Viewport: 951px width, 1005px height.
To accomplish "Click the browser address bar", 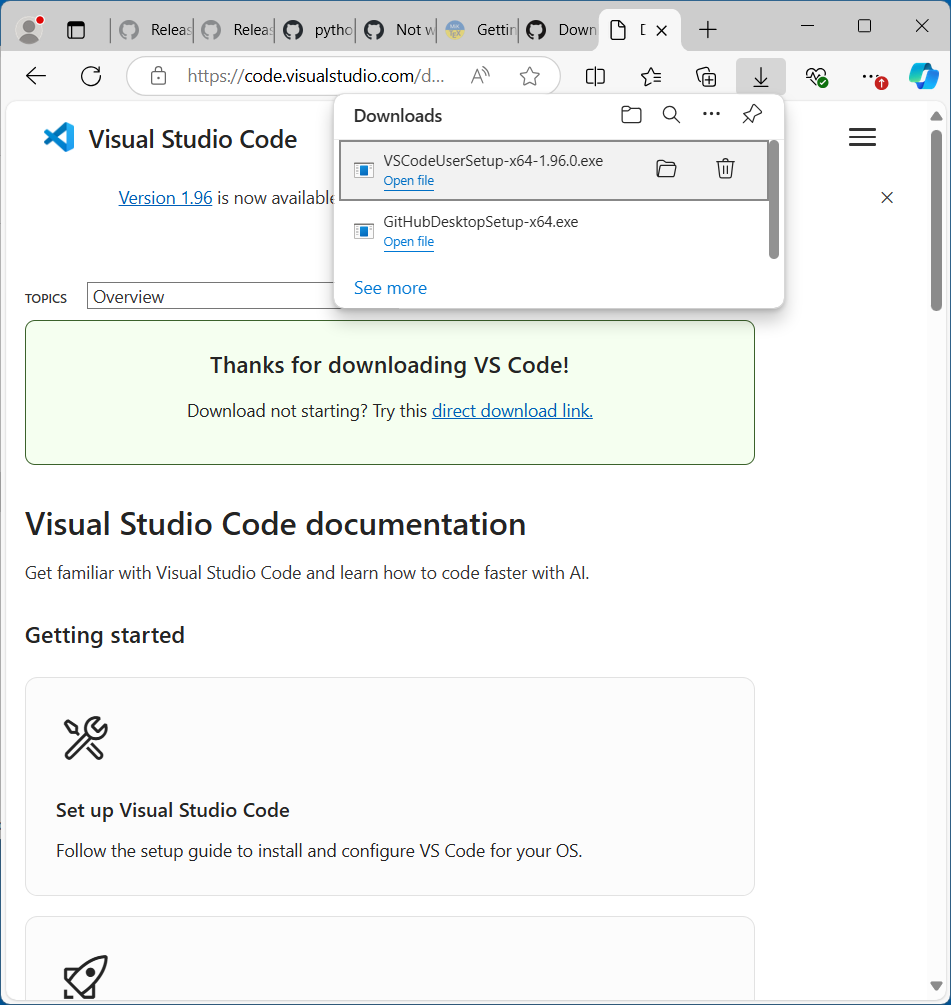I will point(315,76).
